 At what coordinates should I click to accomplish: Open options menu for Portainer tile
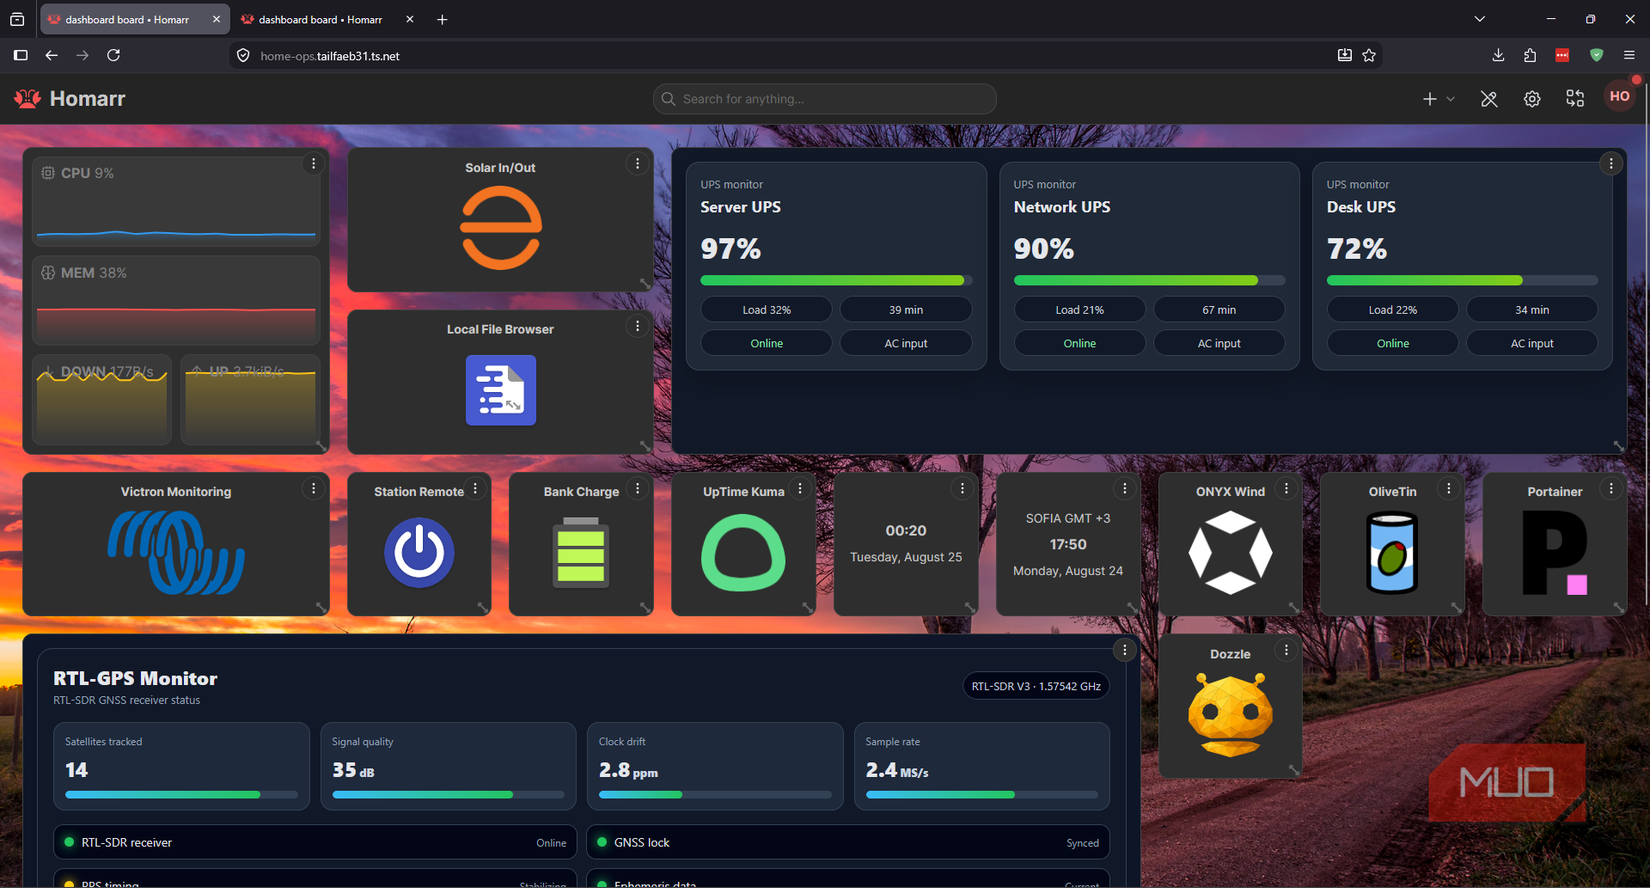pos(1611,488)
